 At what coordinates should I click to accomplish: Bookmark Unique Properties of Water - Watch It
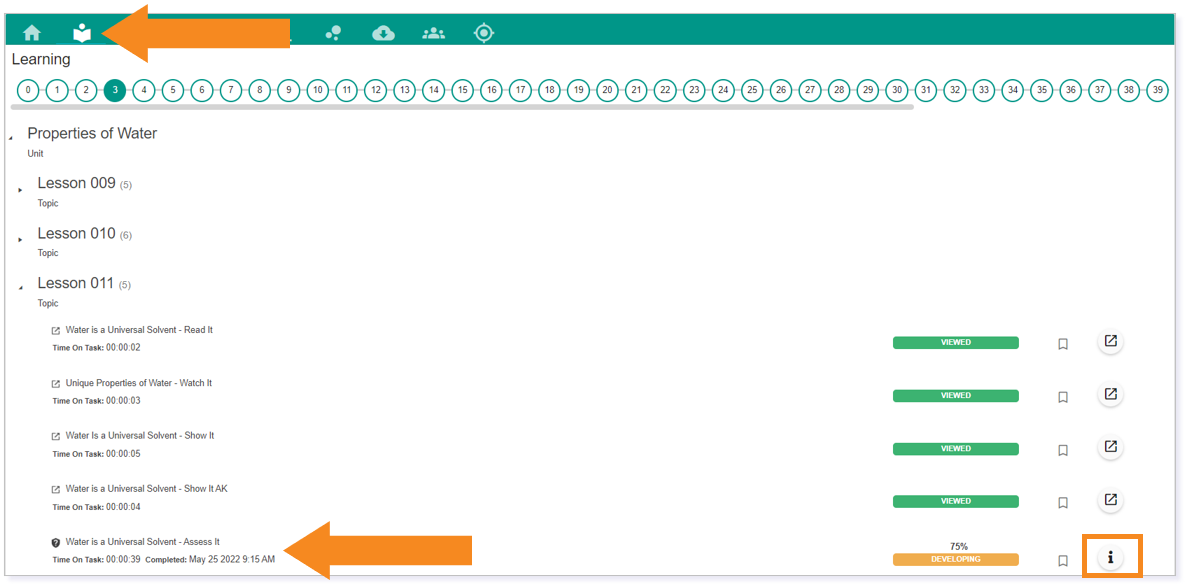(1063, 397)
